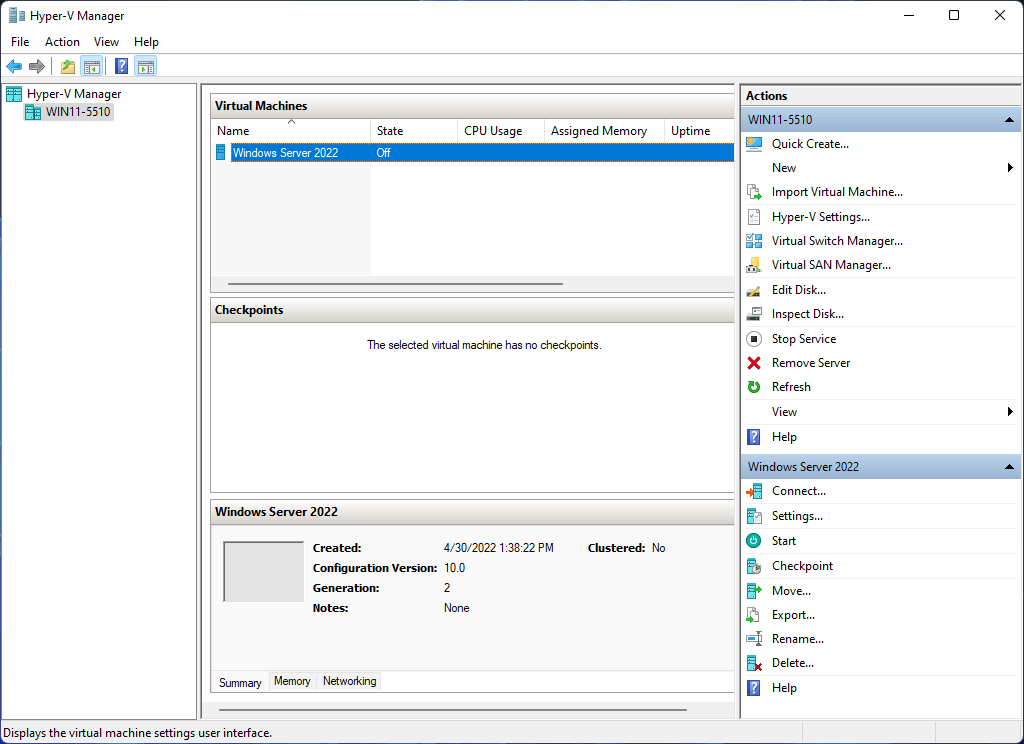Click the Checkpoint icon
This screenshot has width=1024, height=744.
(754, 566)
